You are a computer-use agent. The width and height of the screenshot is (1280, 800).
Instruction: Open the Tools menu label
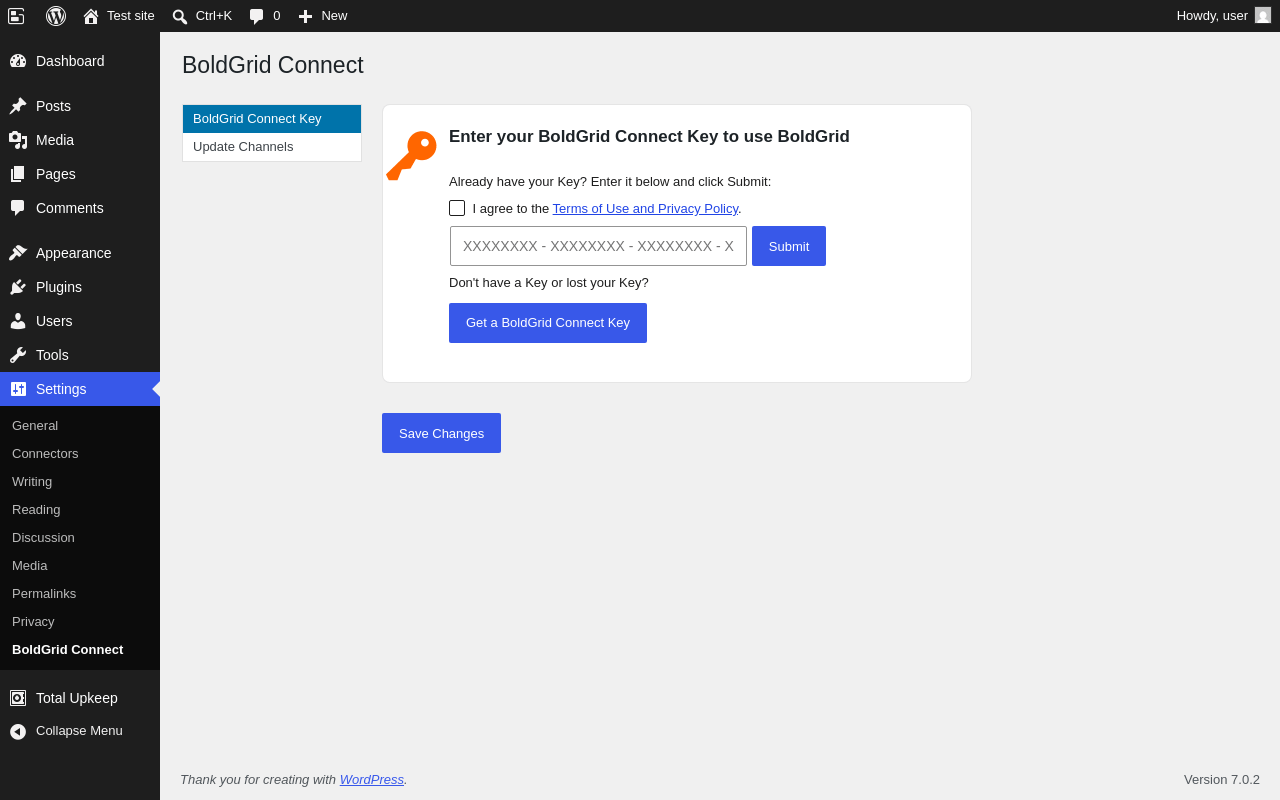tap(52, 355)
